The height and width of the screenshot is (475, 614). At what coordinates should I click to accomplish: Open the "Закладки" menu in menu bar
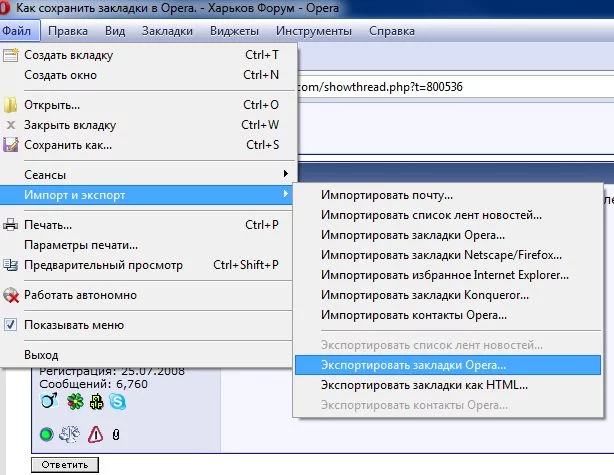click(167, 31)
